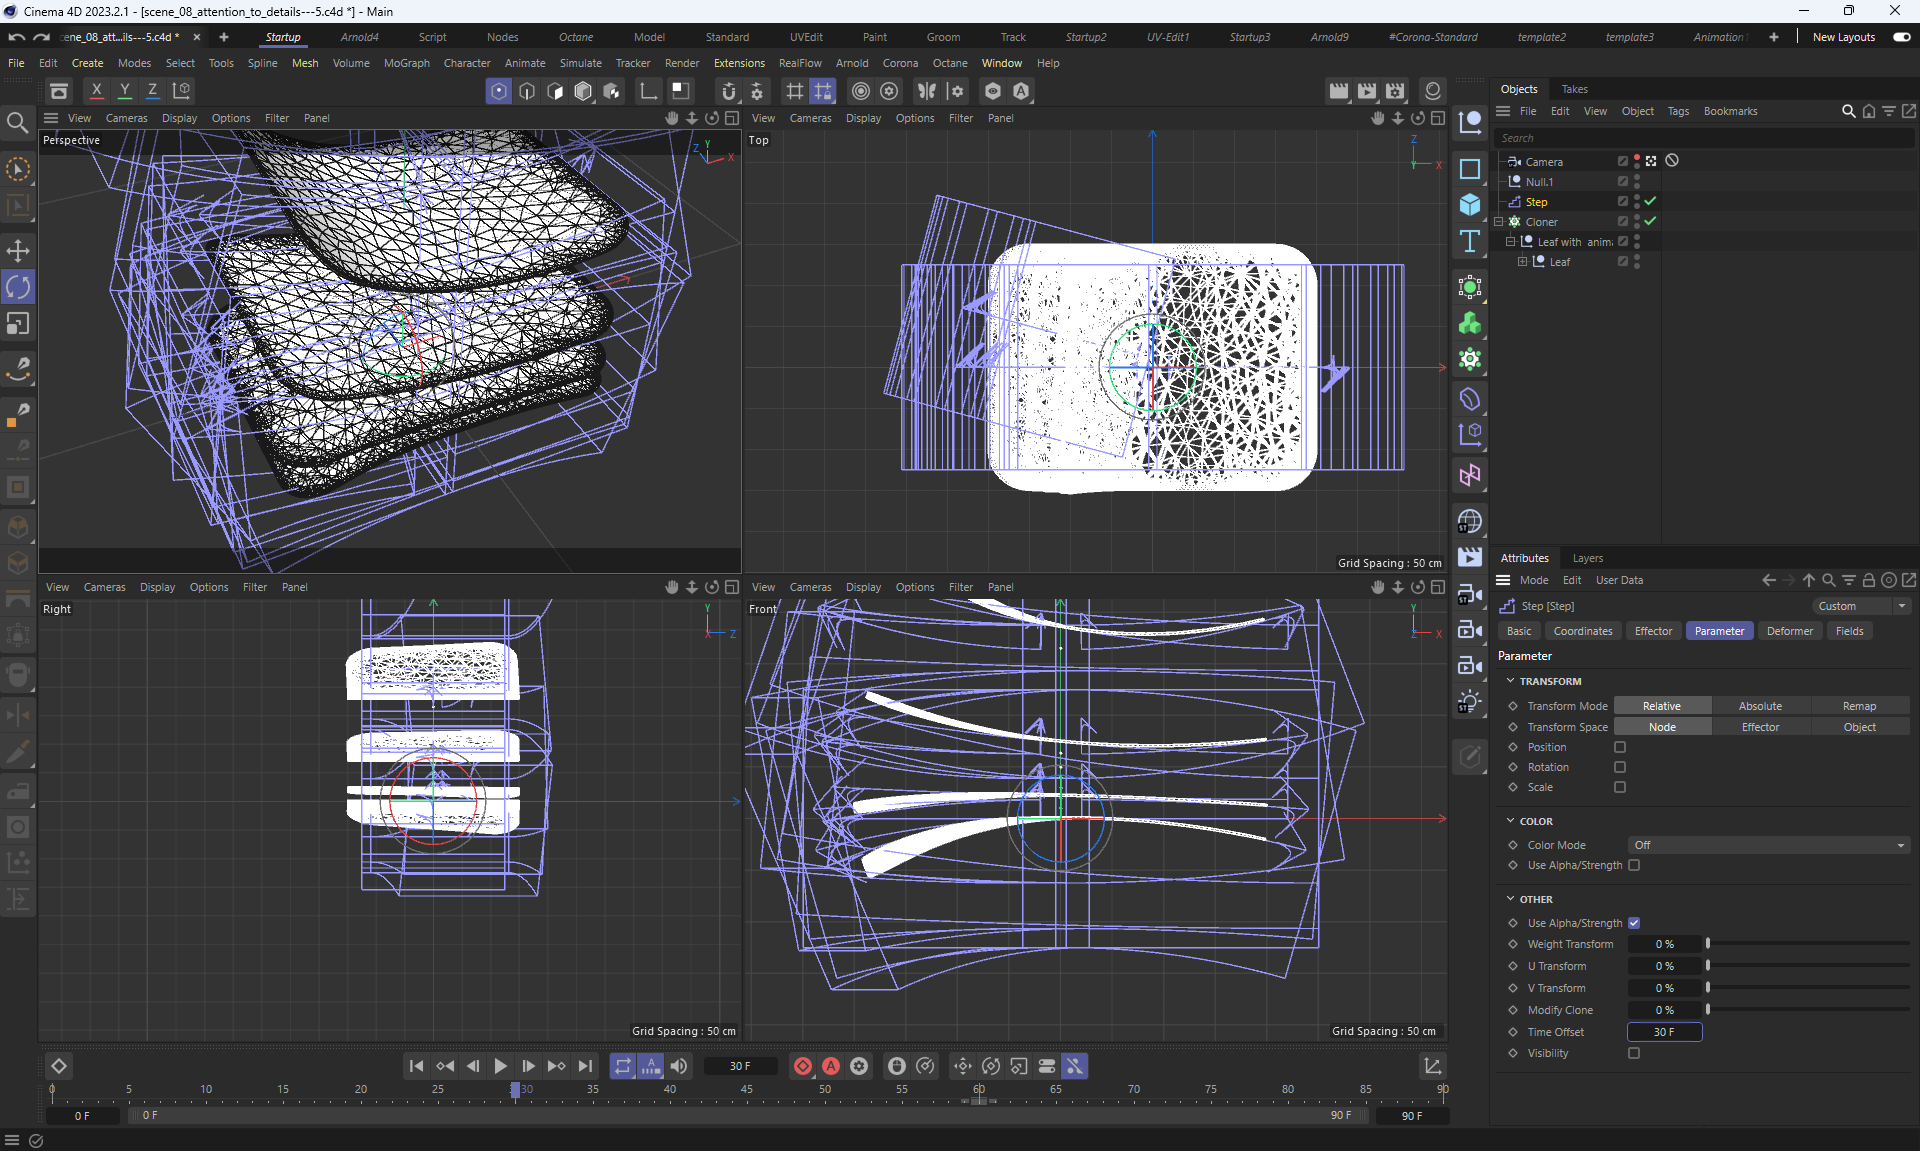1920x1151 pixels.
Task: Click the Text spline icon
Action: 1469,241
